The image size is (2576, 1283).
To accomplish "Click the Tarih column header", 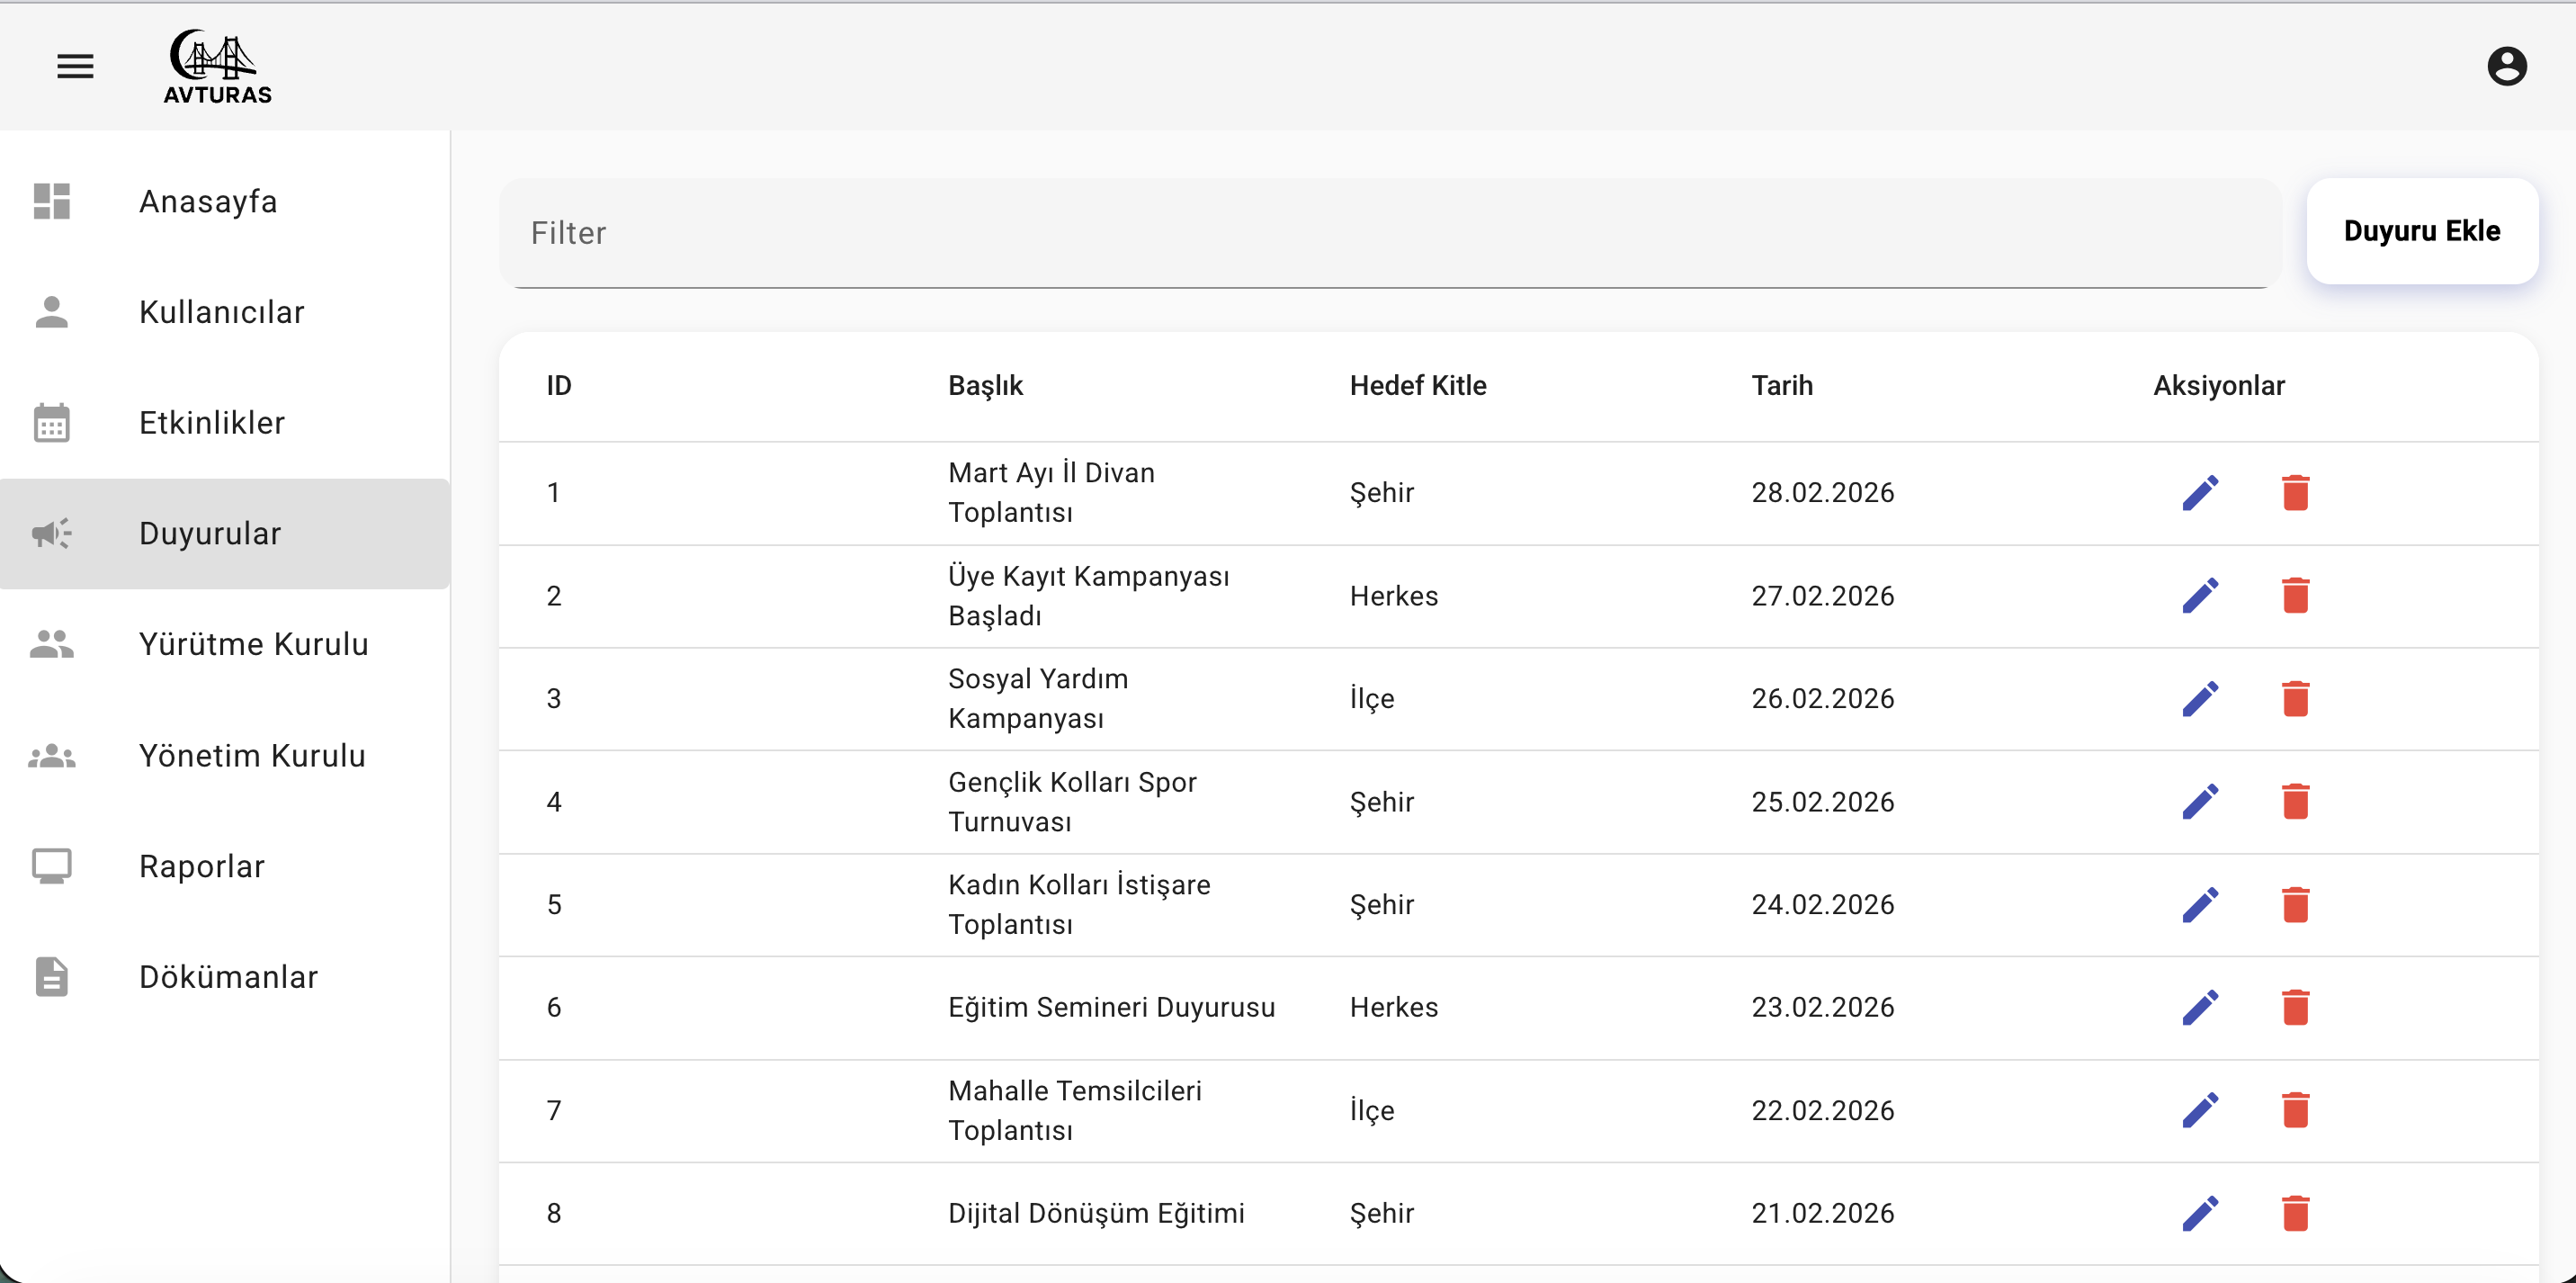I will tap(1781, 386).
